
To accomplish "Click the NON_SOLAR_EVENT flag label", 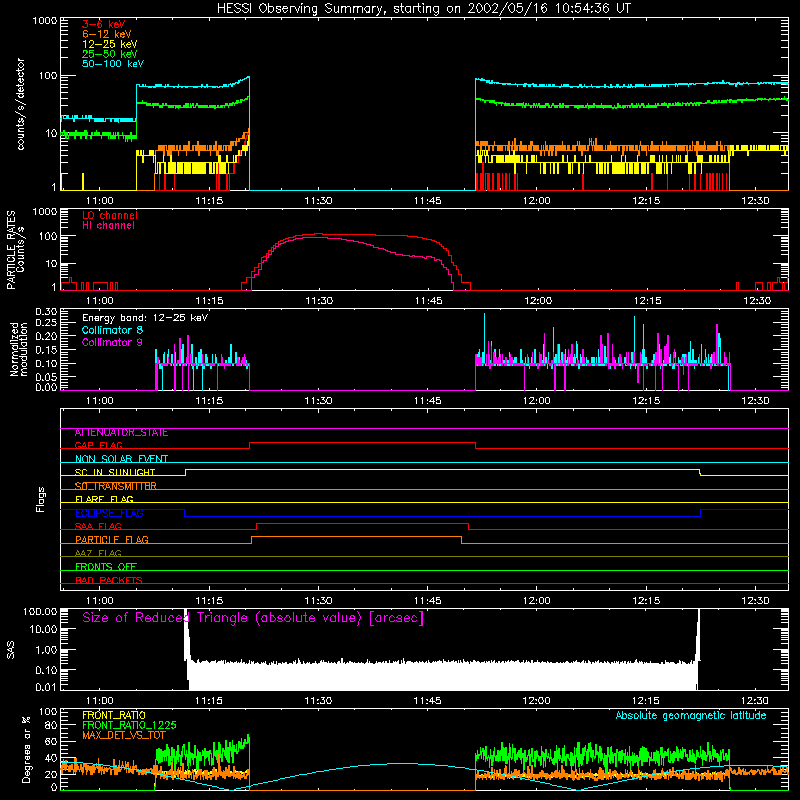I will tap(121, 459).
